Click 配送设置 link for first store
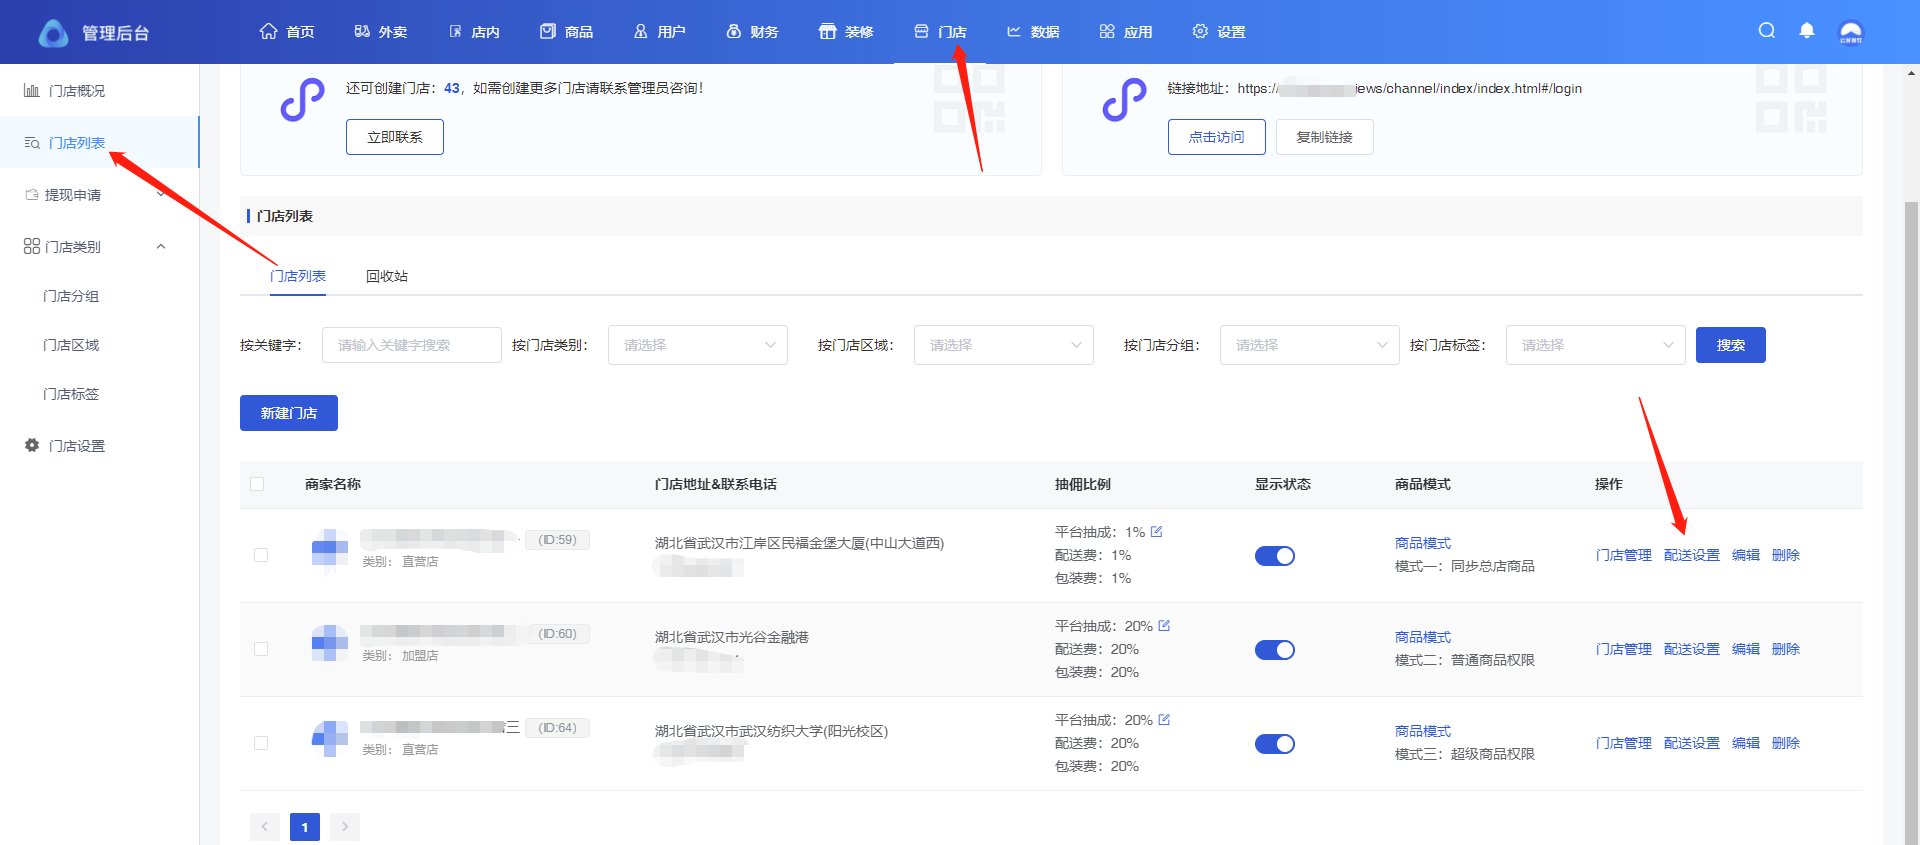The width and height of the screenshot is (1920, 845). coord(1691,555)
